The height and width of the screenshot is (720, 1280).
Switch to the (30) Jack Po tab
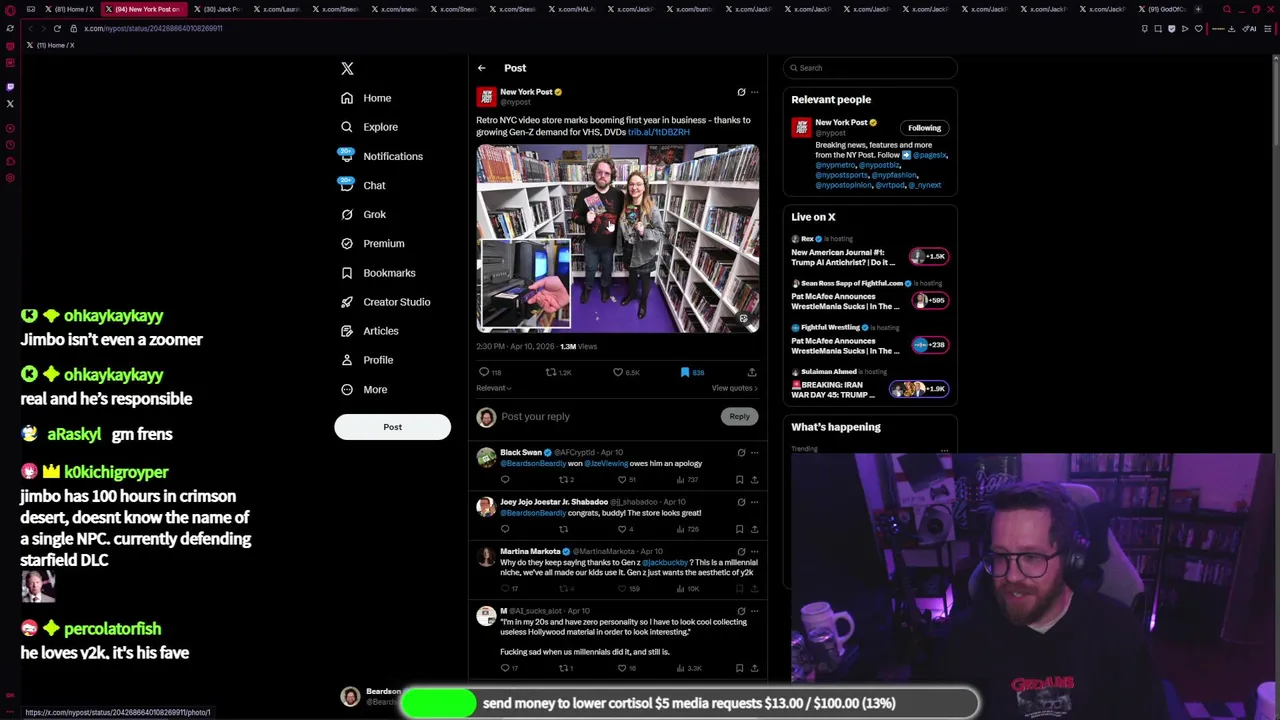coord(215,9)
